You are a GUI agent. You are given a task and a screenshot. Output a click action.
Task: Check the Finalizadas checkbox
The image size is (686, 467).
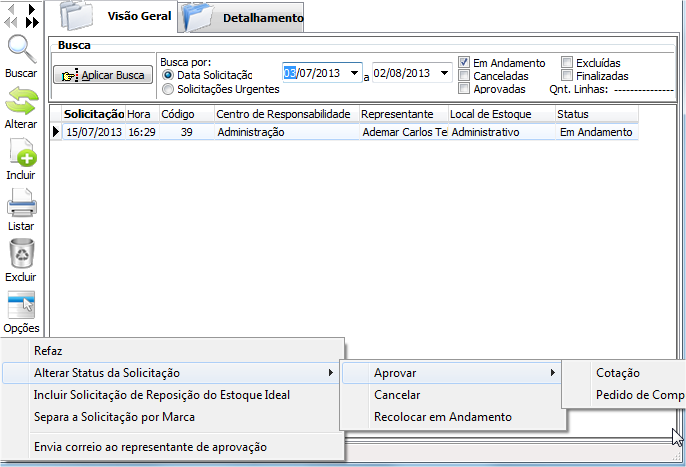click(568, 75)
